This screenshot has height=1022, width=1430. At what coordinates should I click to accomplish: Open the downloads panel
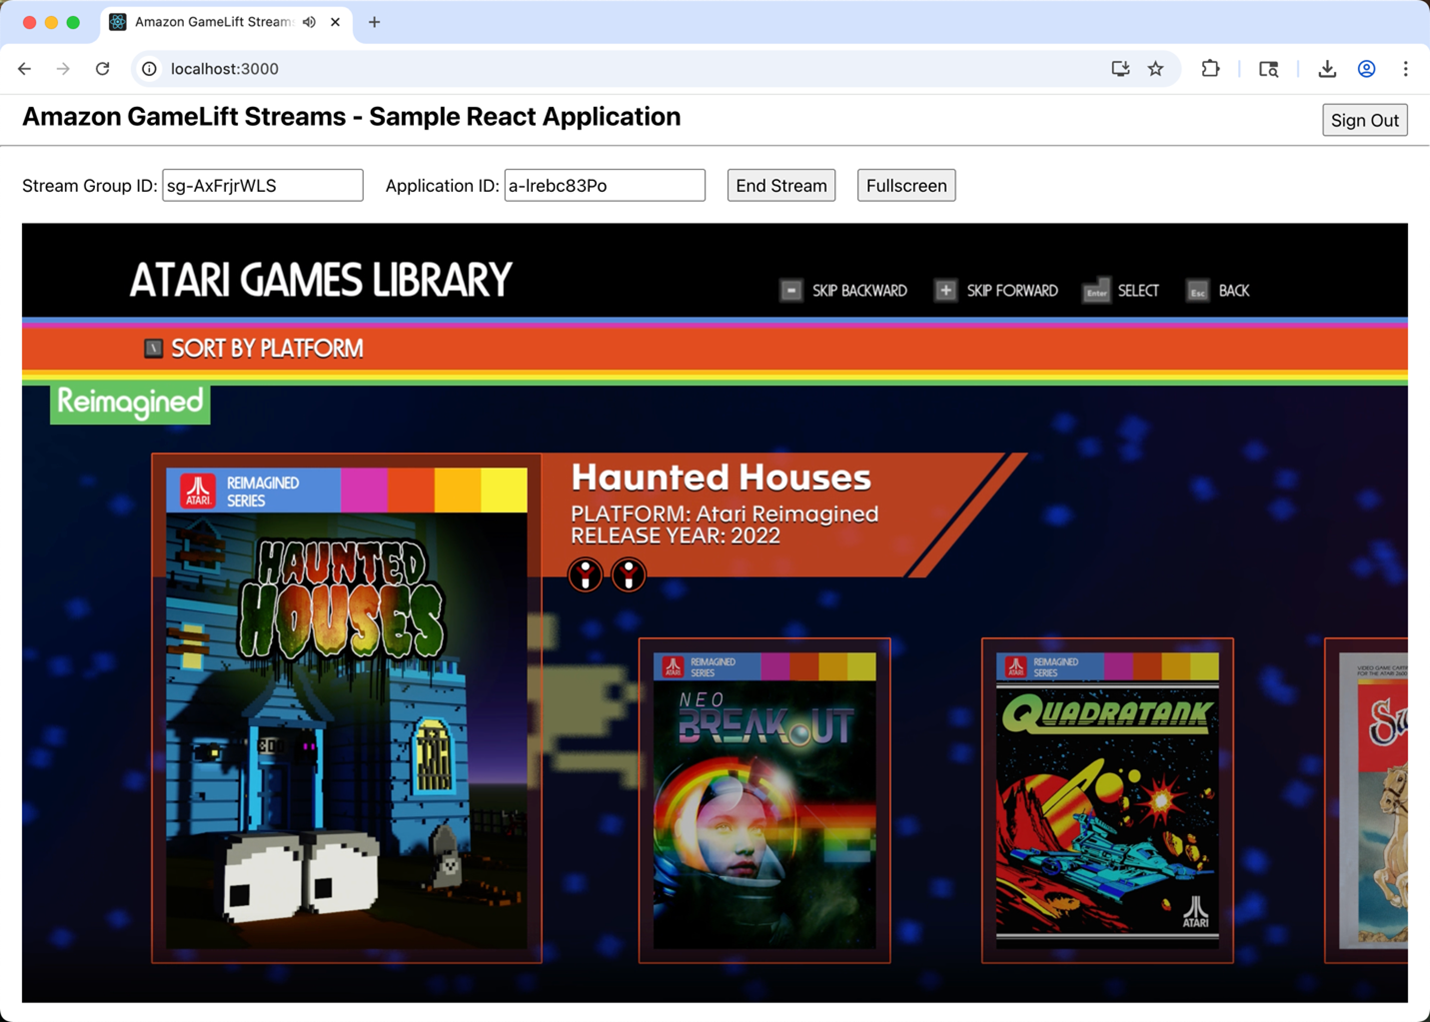click(1327, 69)
